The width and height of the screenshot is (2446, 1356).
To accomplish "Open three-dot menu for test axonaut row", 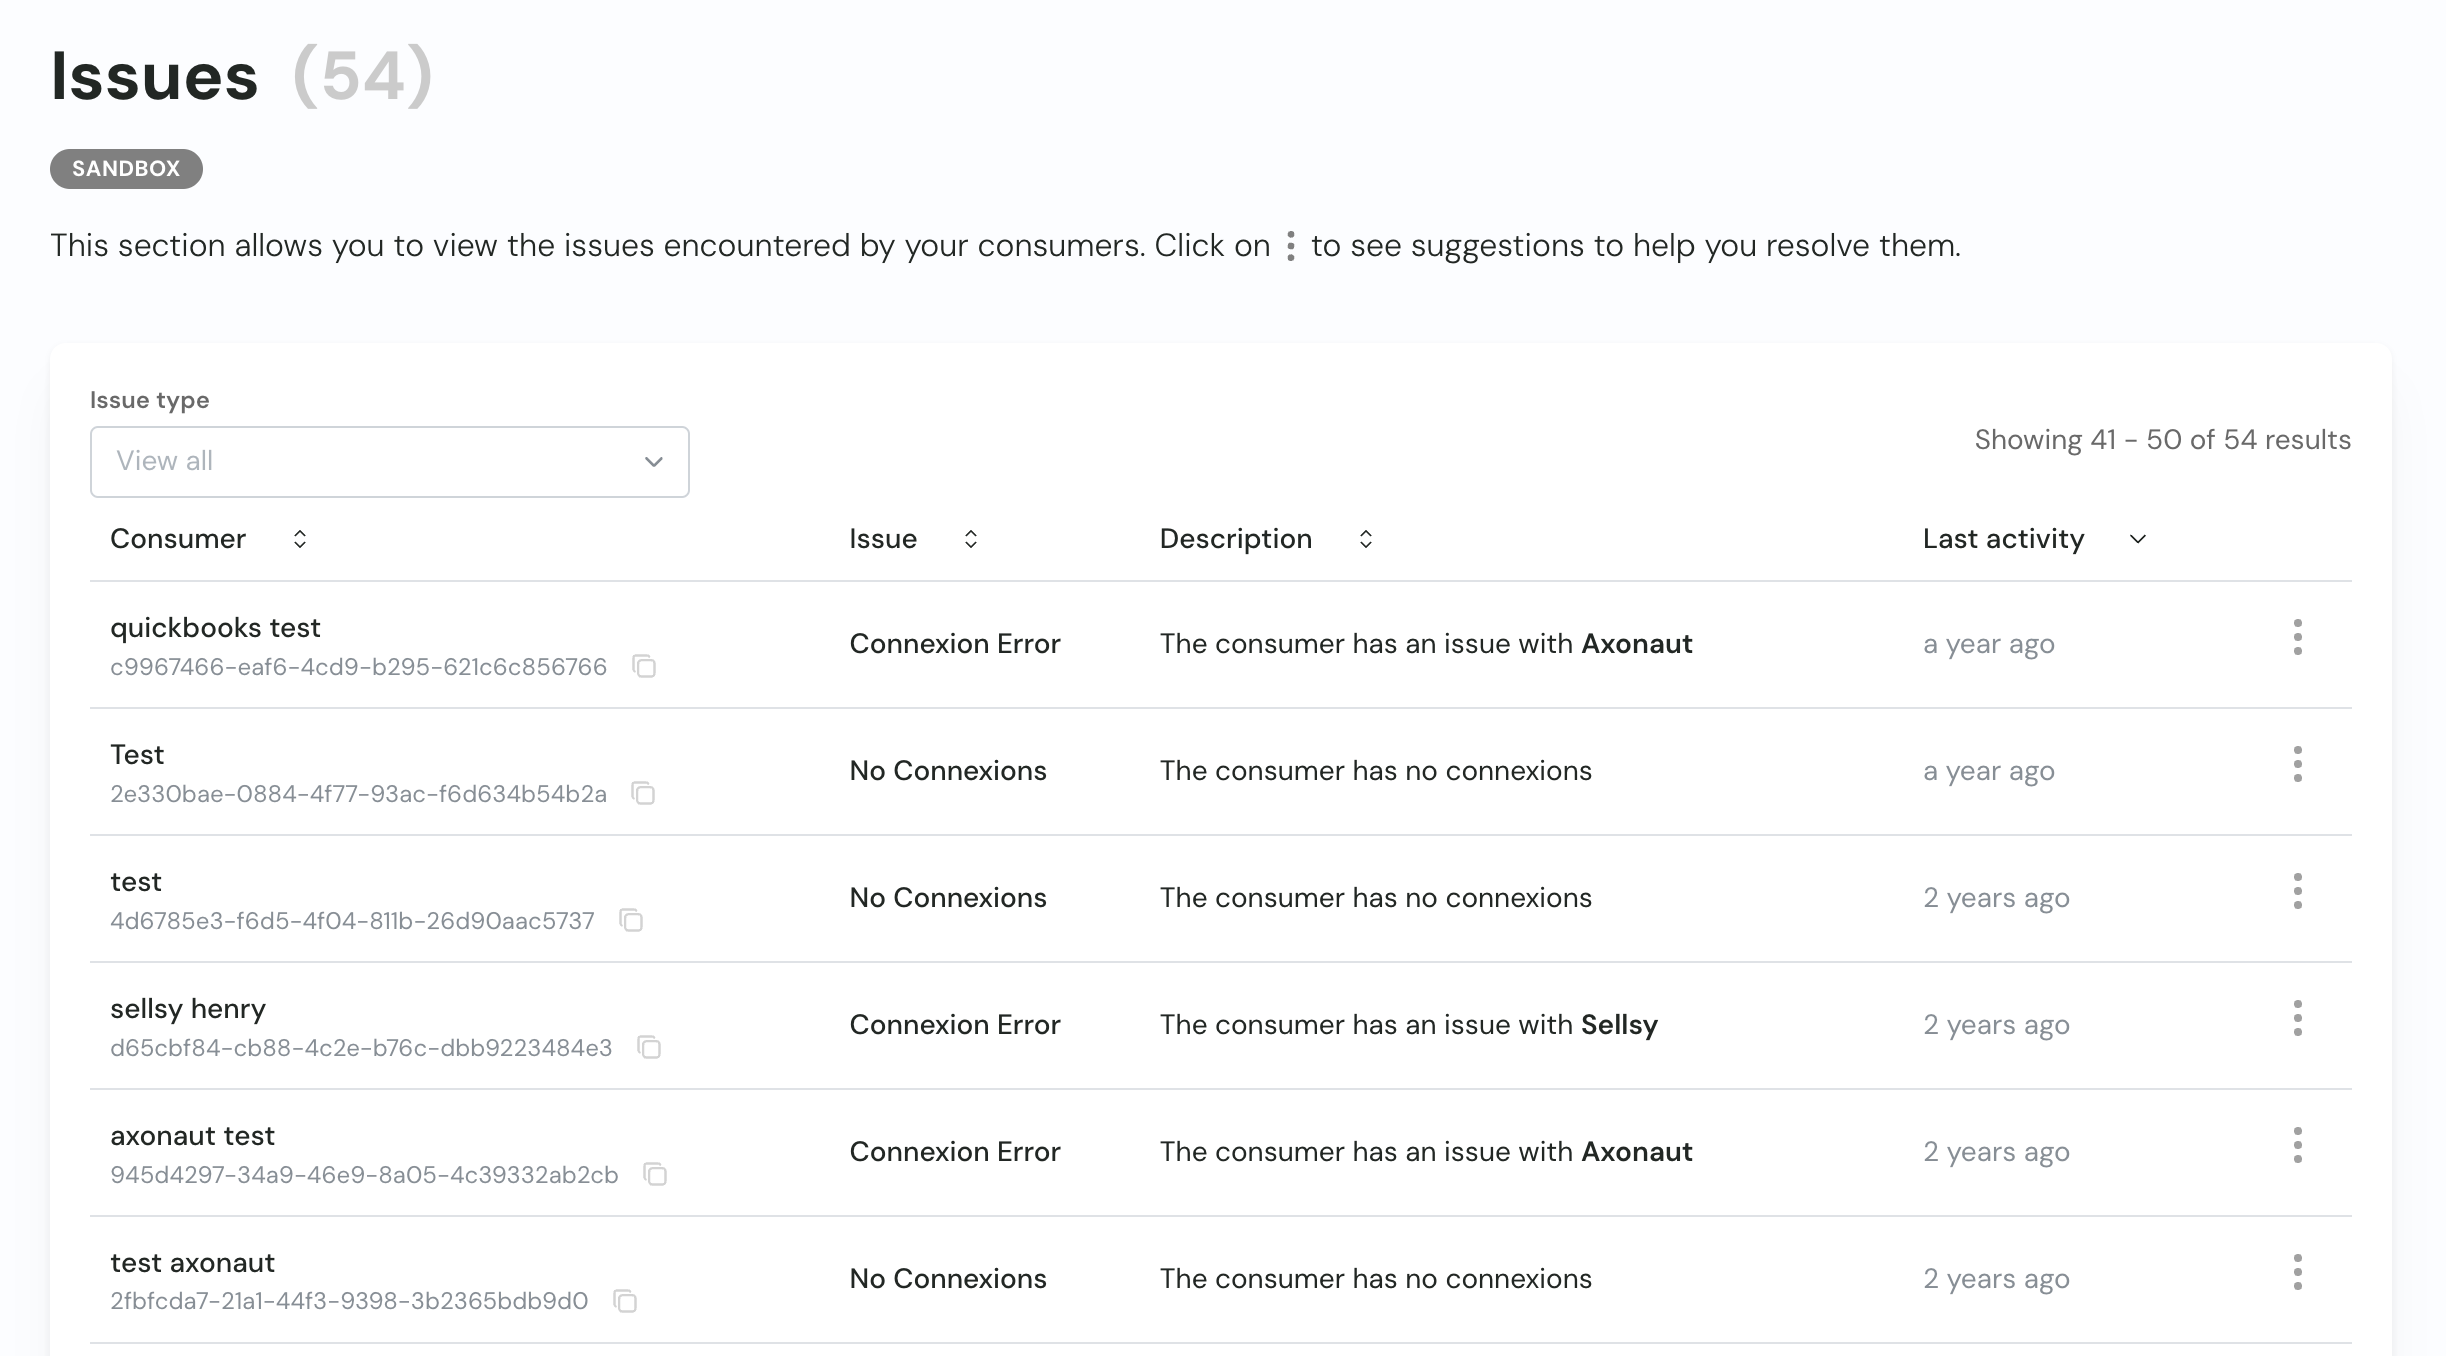I will [x=2297, y=1272].
